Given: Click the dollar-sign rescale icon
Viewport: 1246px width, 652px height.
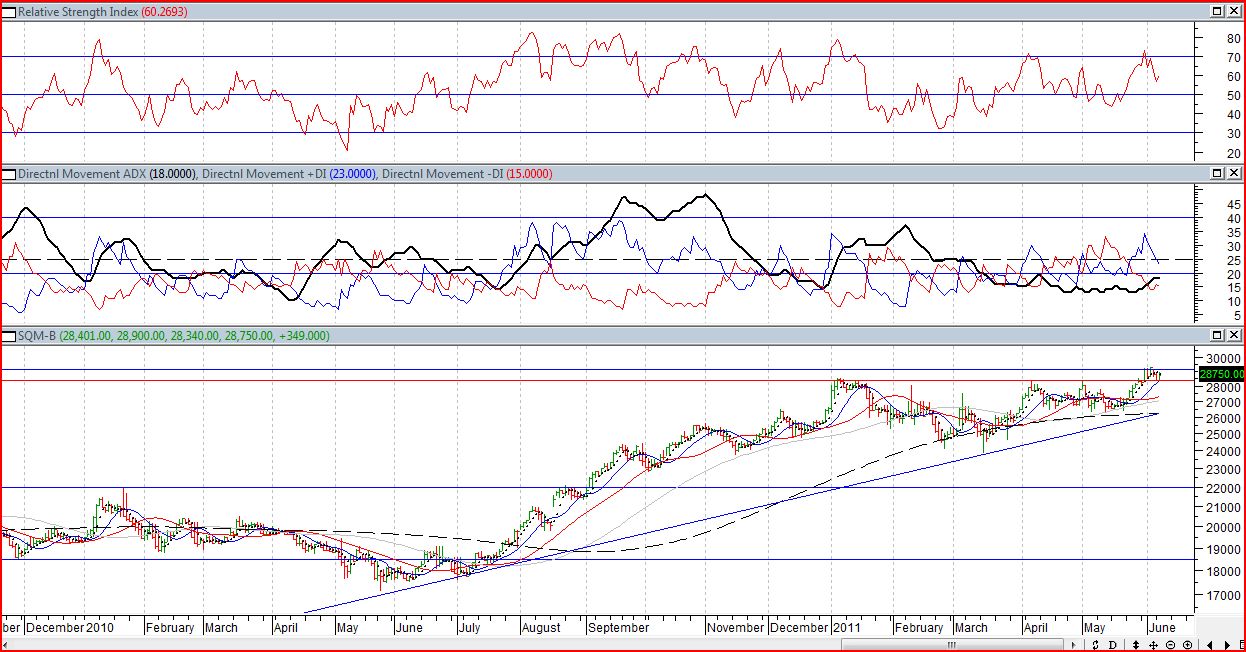Looking at the screenshot, I should [x=1095, y=645].
